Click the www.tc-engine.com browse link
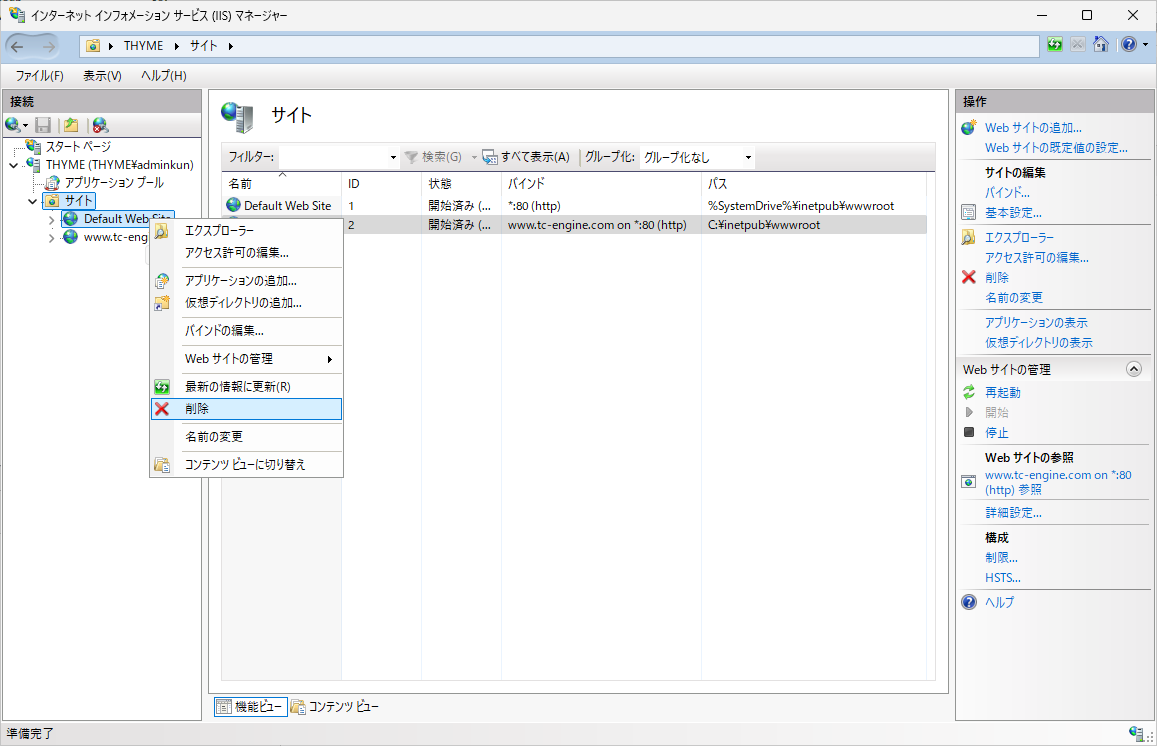This screenshot has width=1157, height=746. point(1058,483)
